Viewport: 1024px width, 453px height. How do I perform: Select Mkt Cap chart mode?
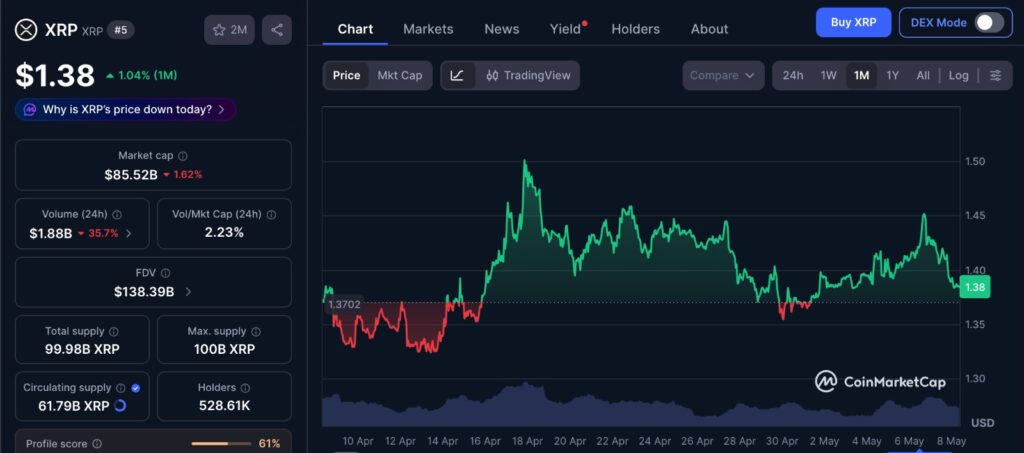tap(400, 76)
